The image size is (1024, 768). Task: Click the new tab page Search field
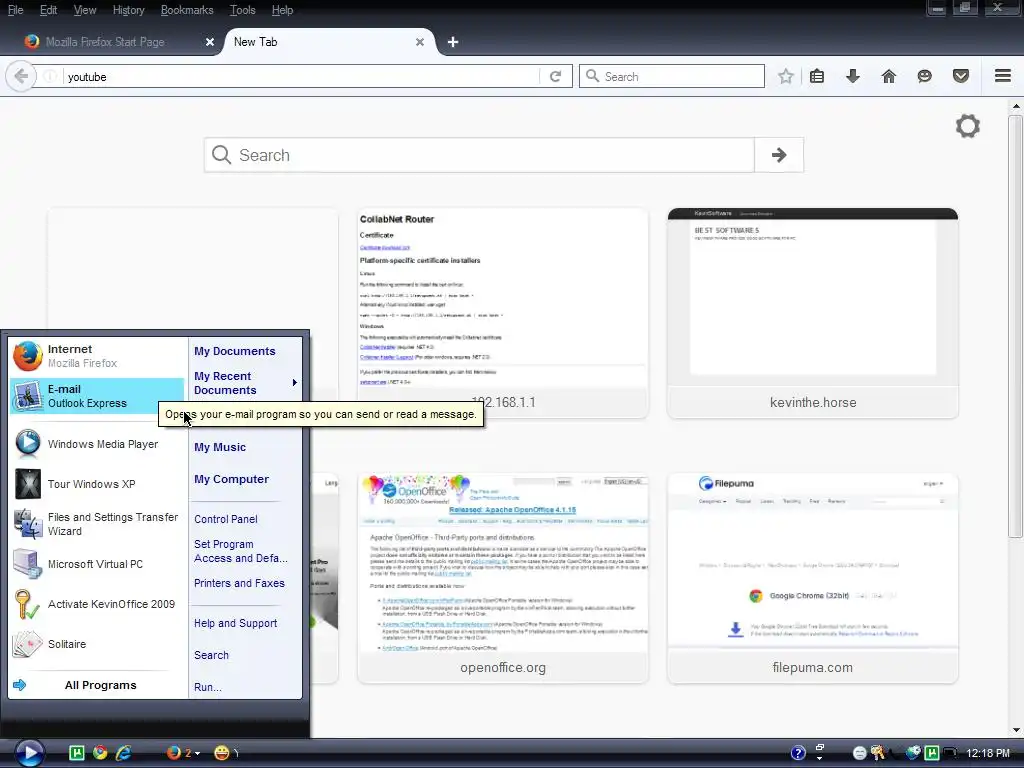point(479,155)
